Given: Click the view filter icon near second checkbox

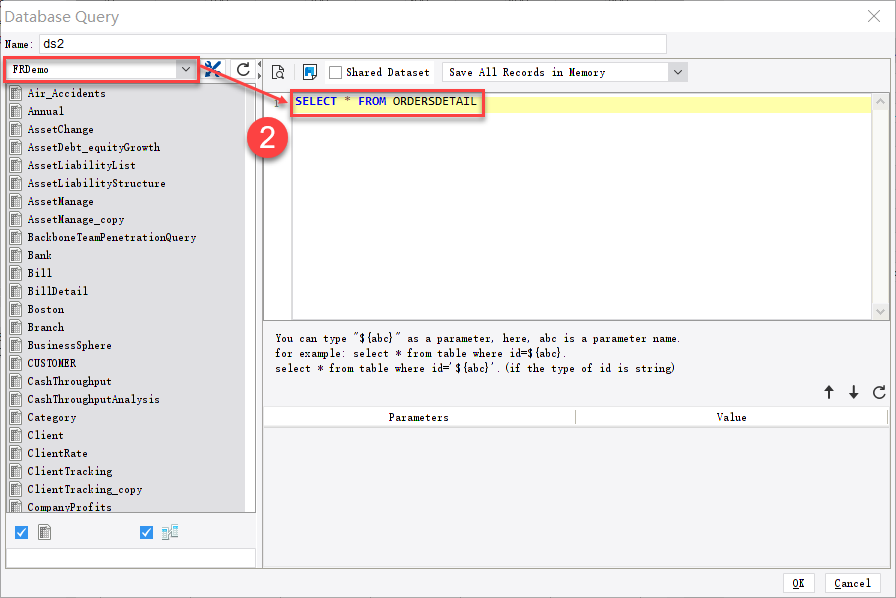Looking at the screenshot, I should [169, 532].
